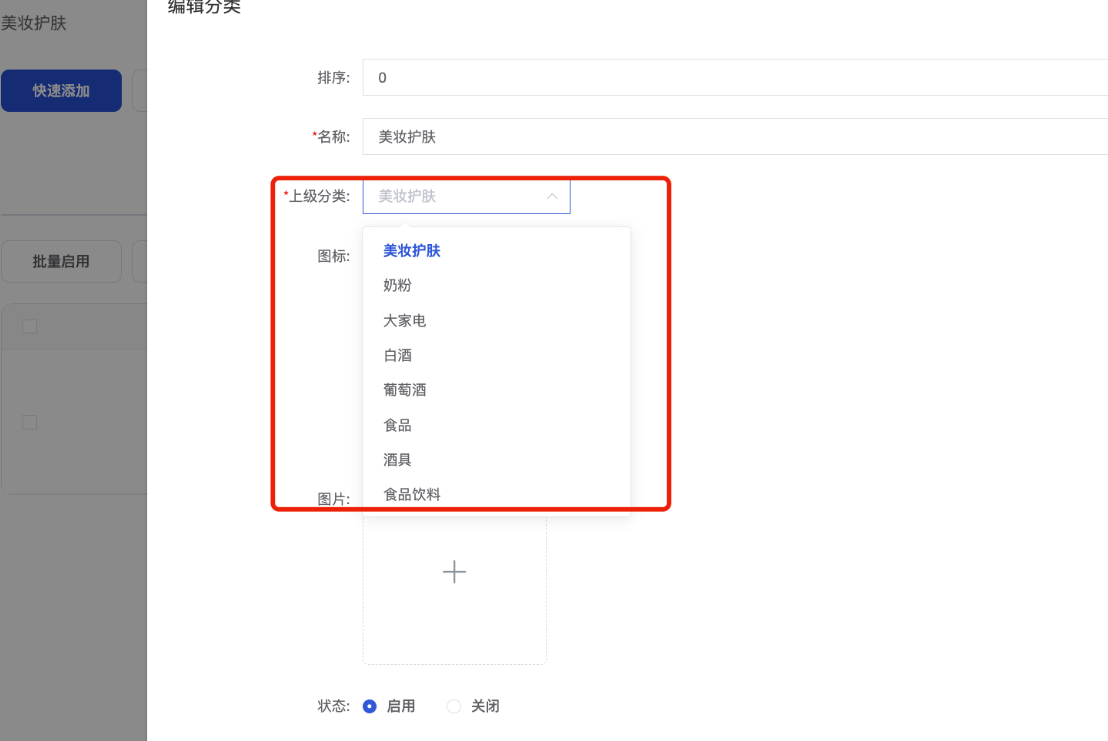Choose the 白酒 option

click(x=398, y=356)
